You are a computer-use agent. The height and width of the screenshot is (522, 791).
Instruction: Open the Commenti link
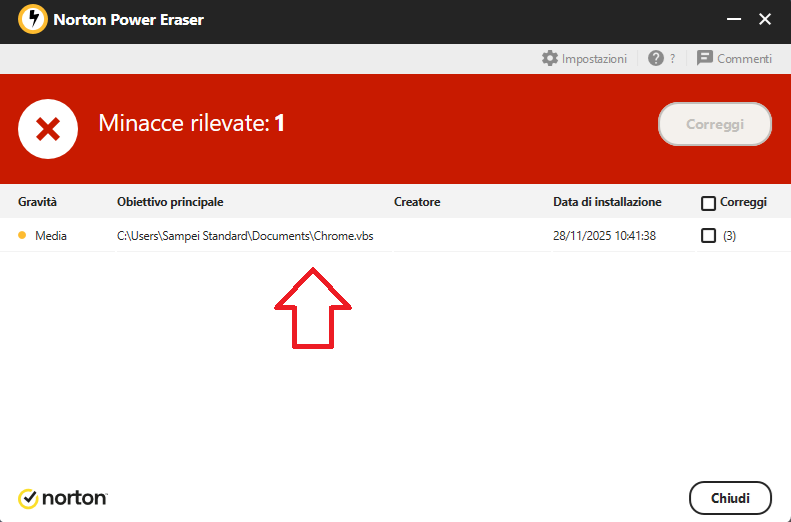click(x=734, y=59)
